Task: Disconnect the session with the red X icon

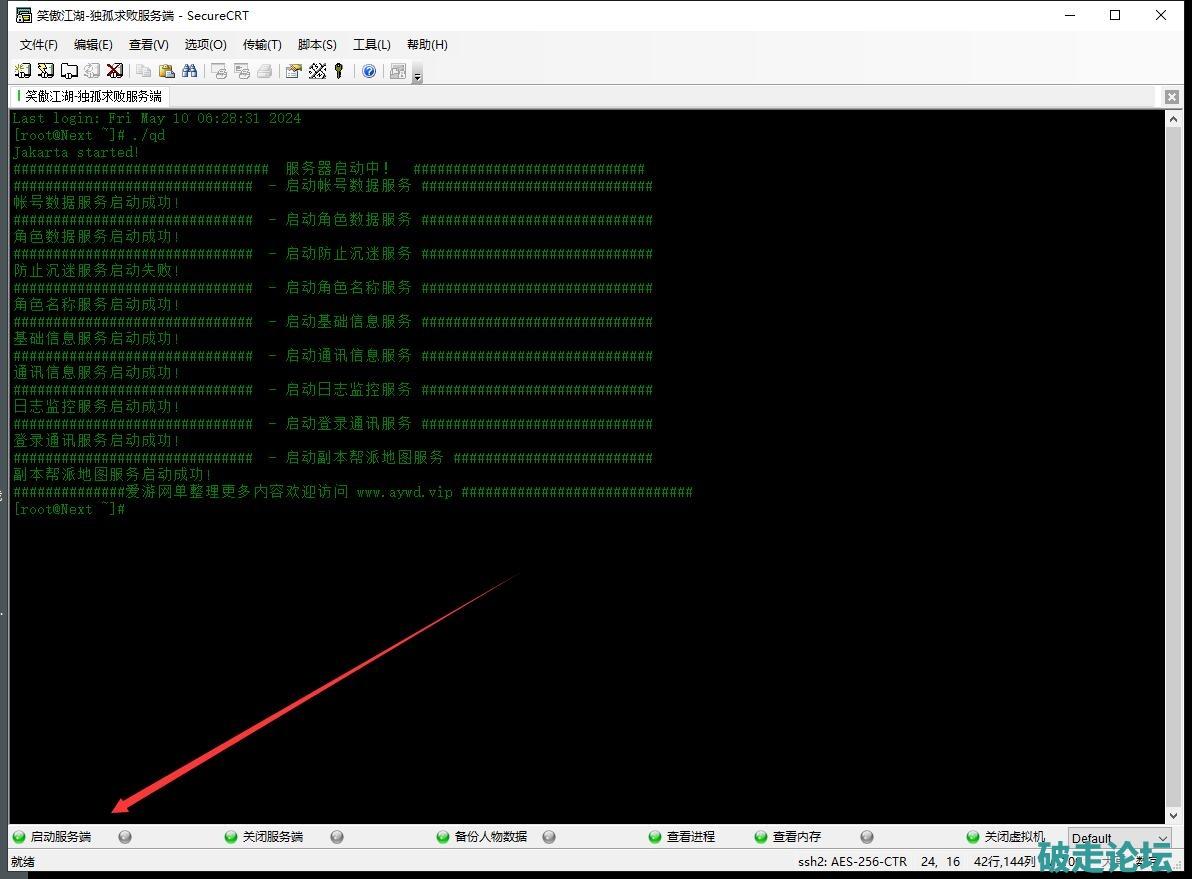Action: pos(115,71)
